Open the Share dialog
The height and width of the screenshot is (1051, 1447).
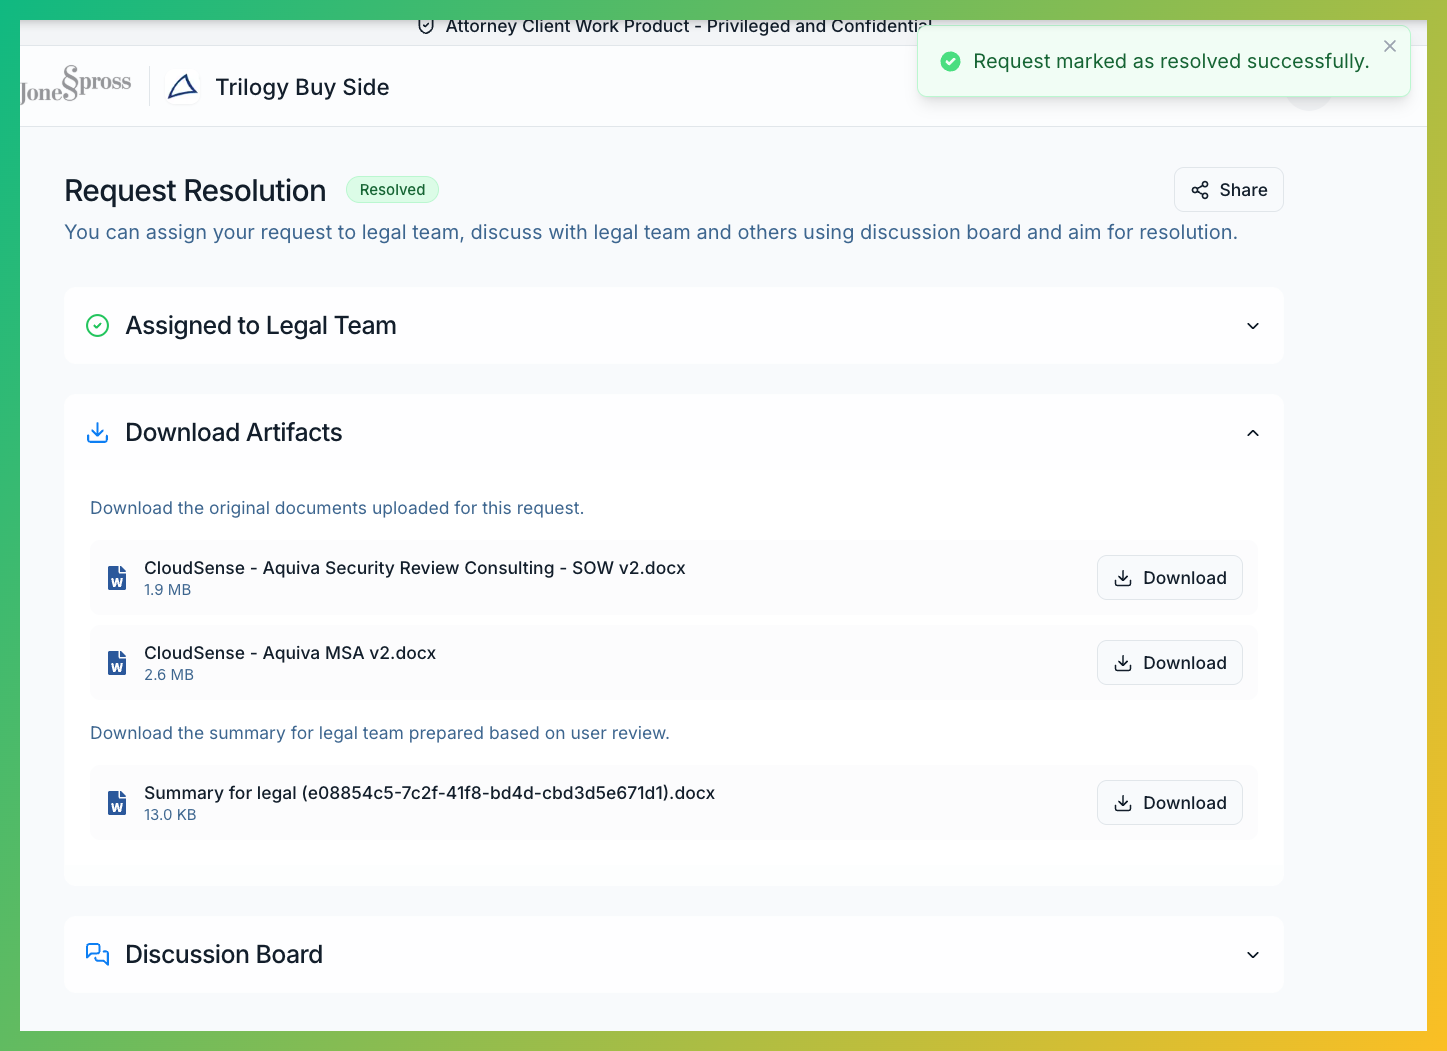click(1228, 189)
